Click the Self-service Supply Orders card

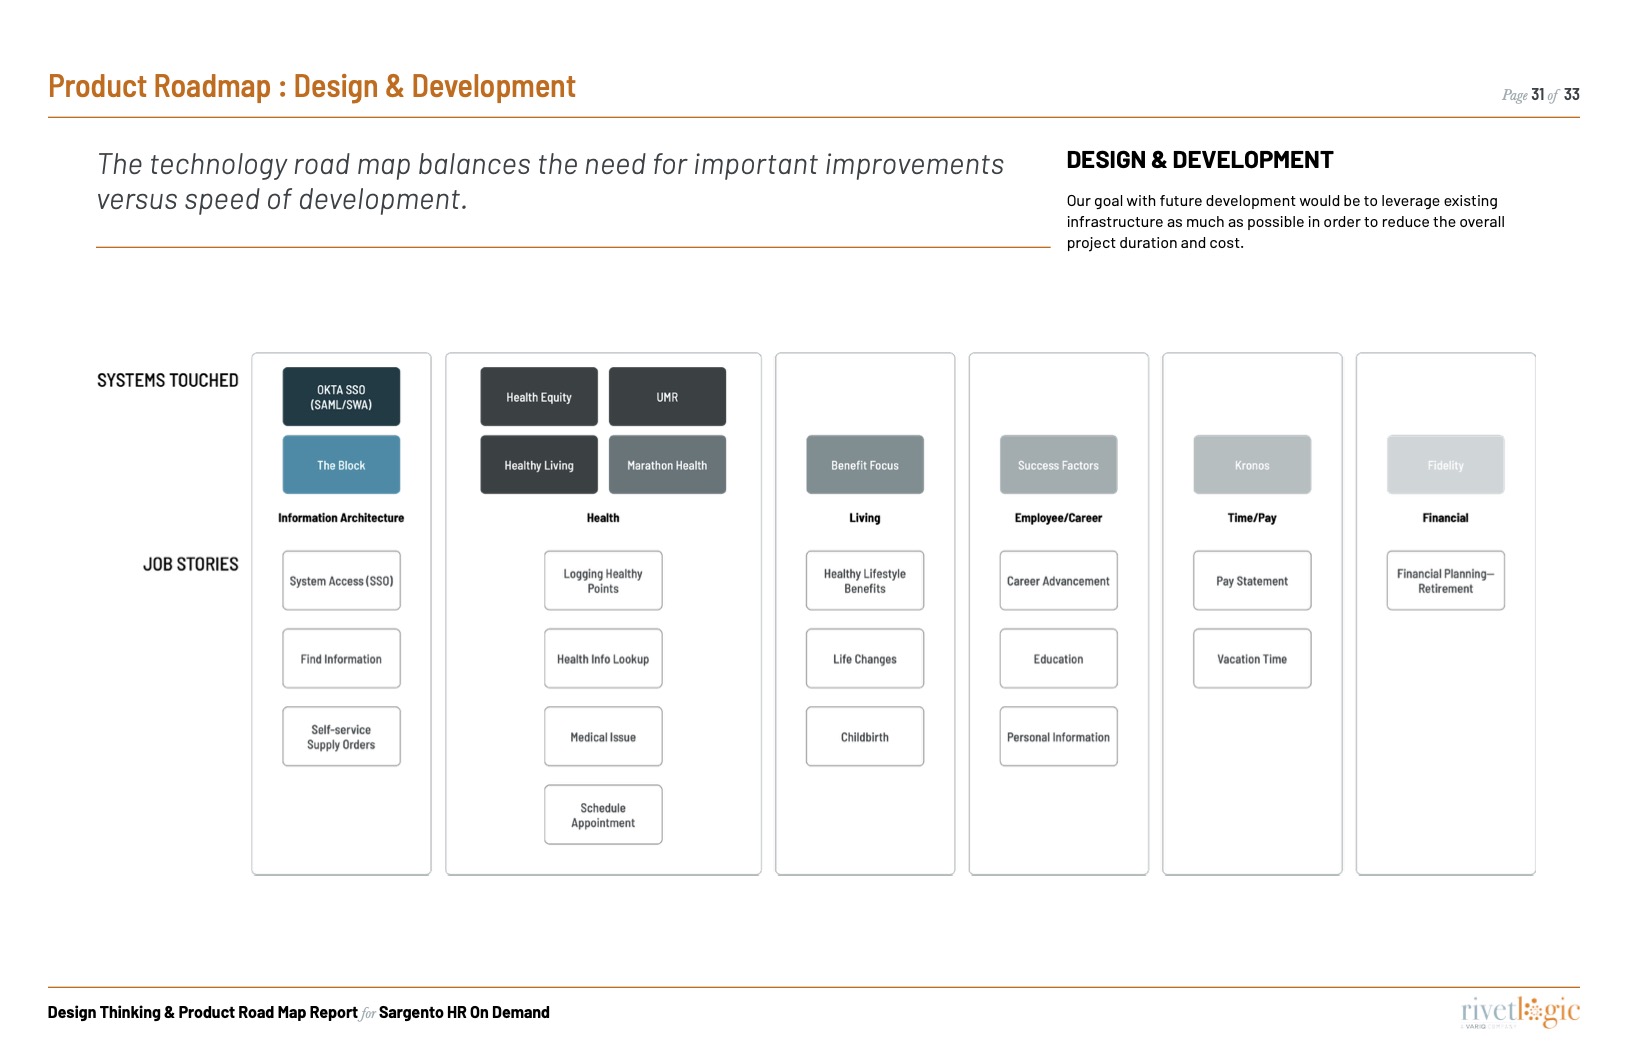point(341,737)
